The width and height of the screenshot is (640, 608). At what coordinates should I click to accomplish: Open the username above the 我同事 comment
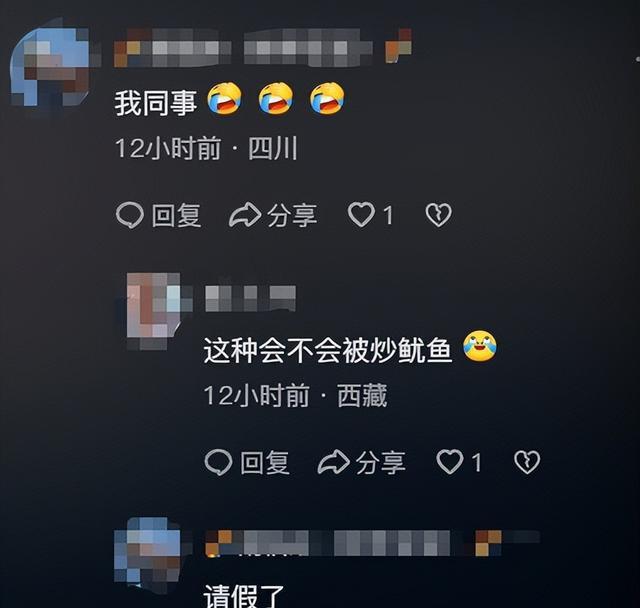tap(243, 48)
